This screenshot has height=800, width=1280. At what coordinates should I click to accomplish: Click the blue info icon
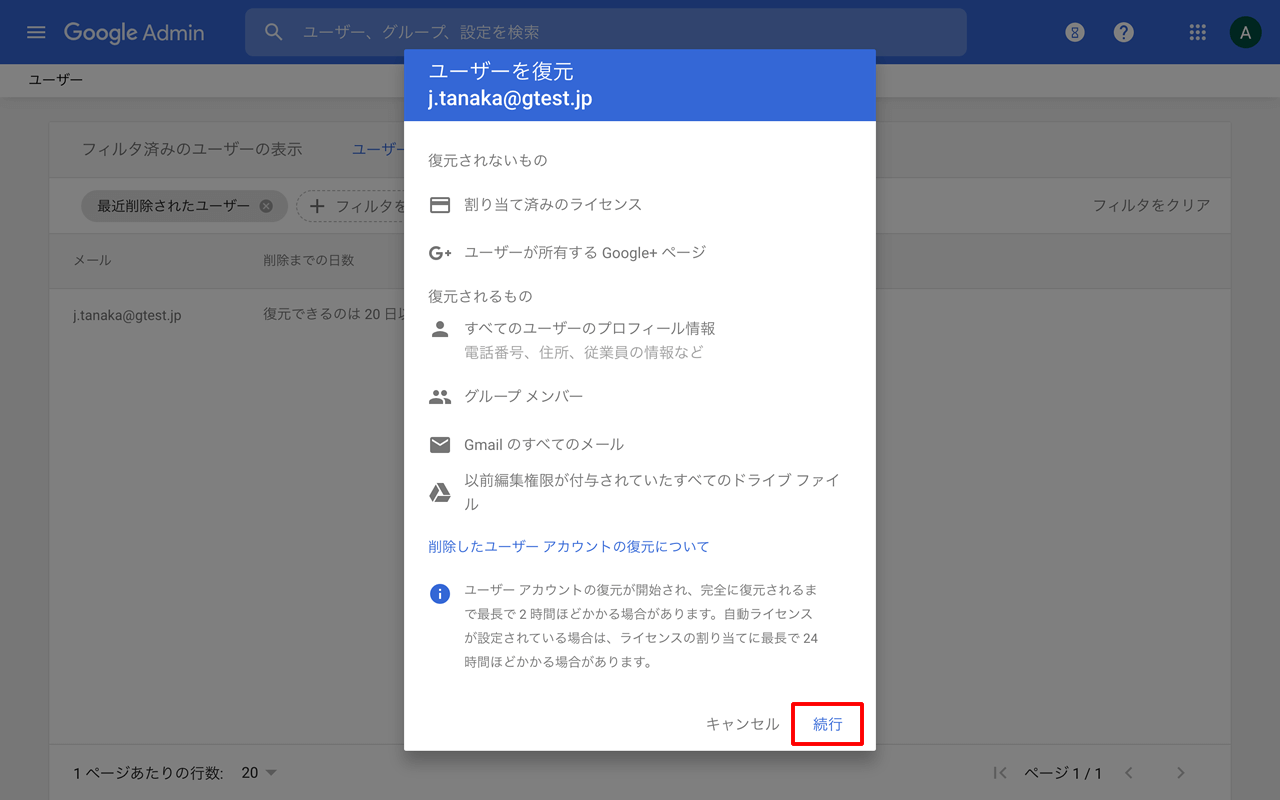(440, 594)
